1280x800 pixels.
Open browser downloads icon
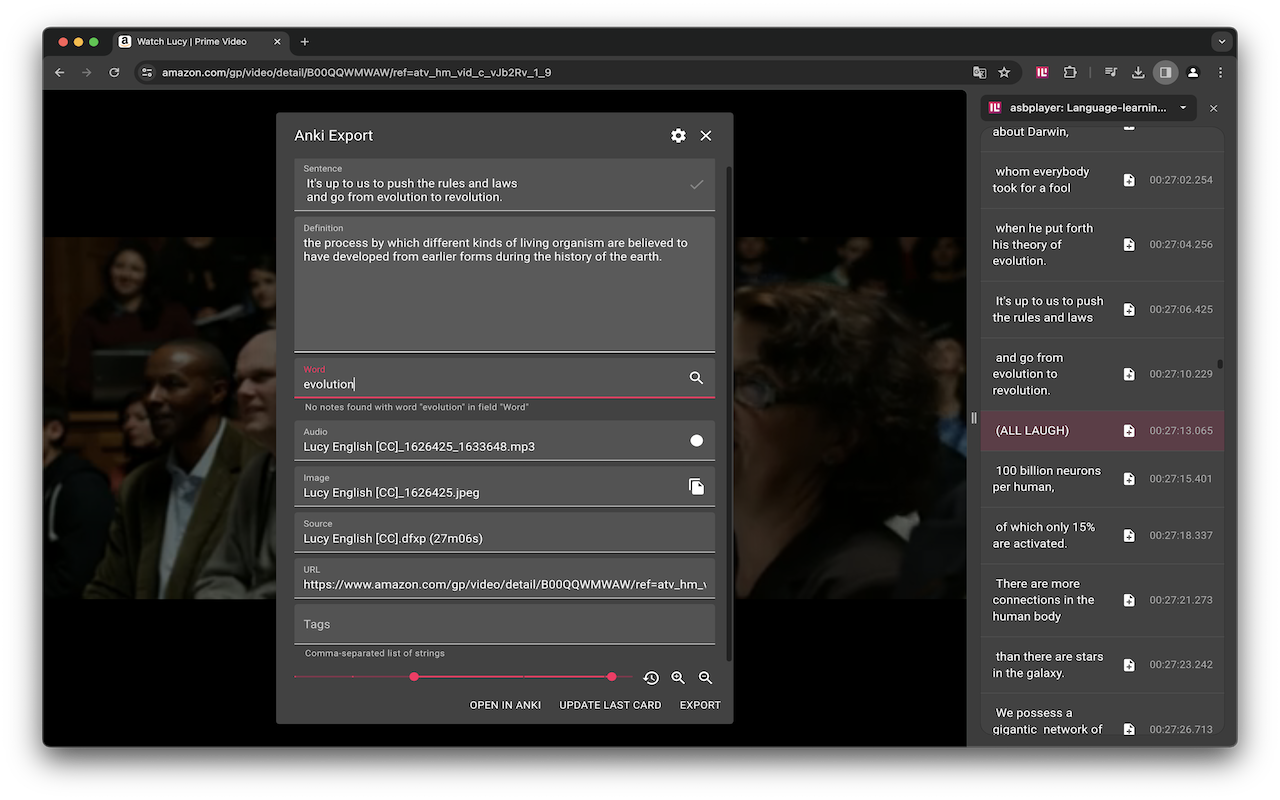tap(1138, 72)
